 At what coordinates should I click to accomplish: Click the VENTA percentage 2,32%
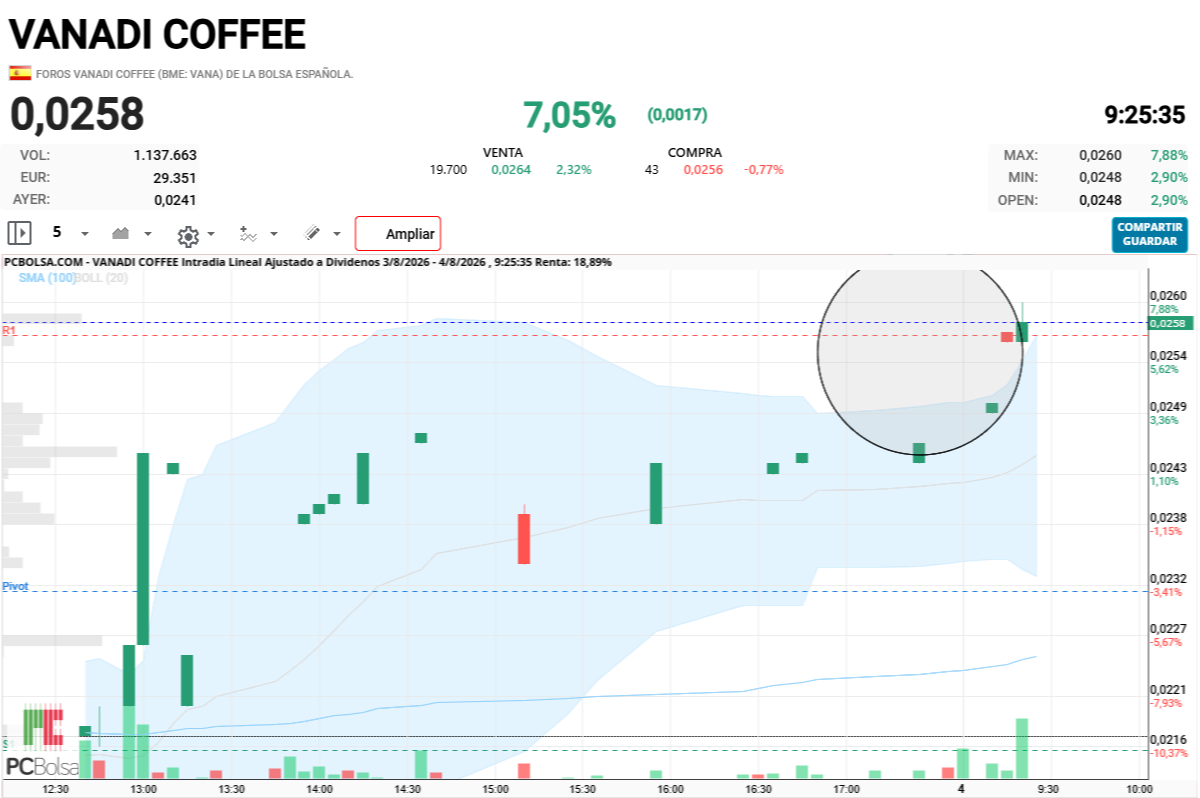tap(574, 170)
